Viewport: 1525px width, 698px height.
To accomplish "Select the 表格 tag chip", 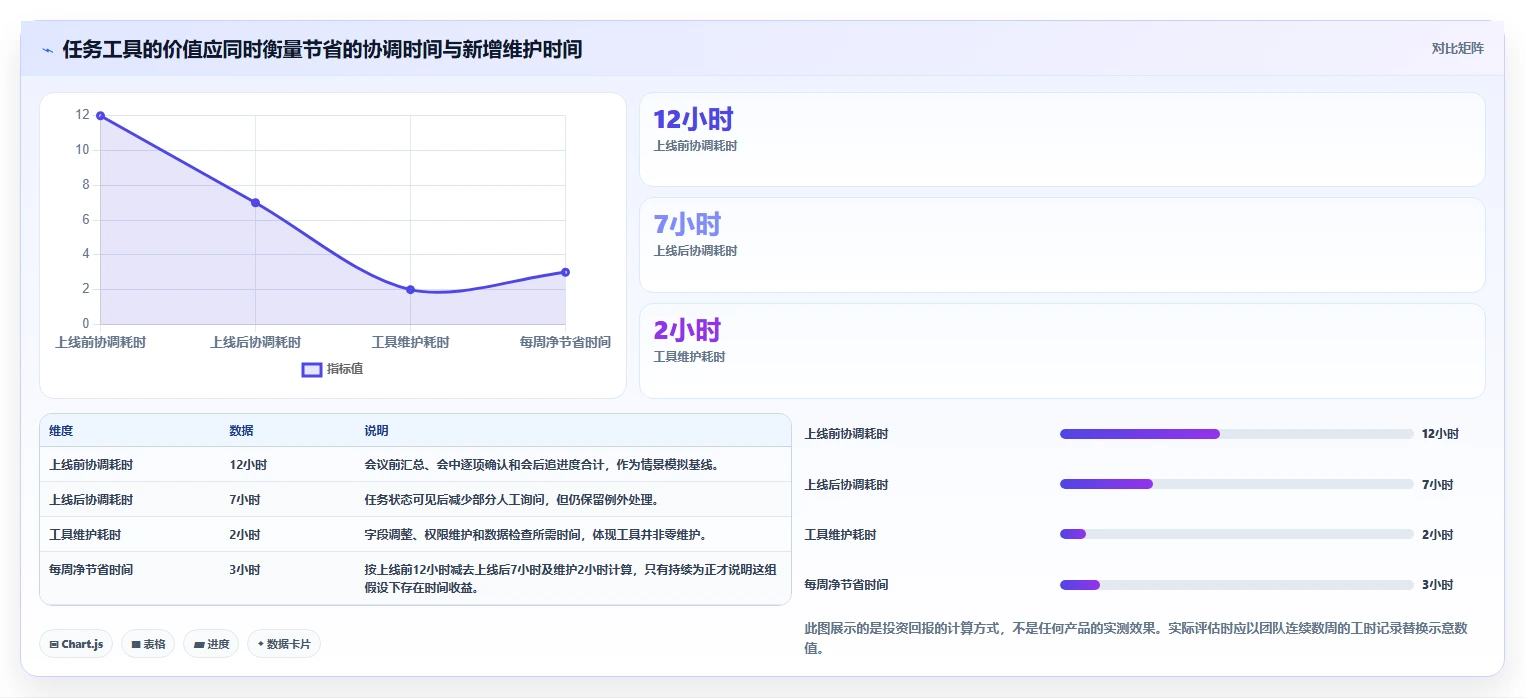I will tap(148, 644).
